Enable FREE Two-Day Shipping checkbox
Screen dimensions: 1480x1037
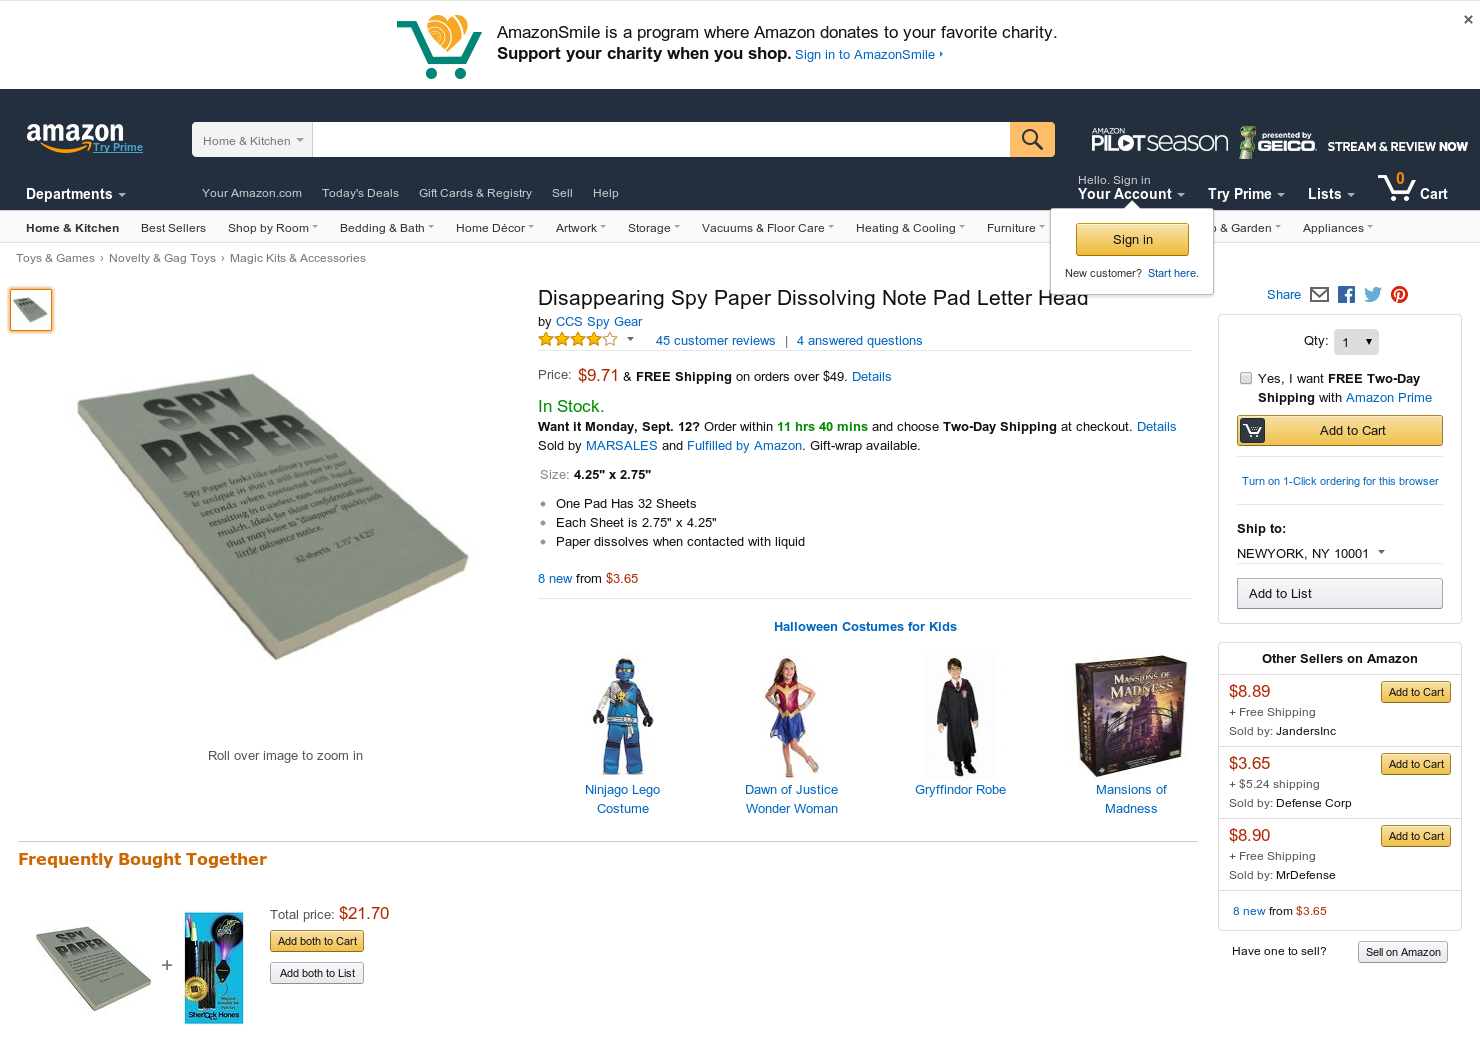tap(1246, 378)
